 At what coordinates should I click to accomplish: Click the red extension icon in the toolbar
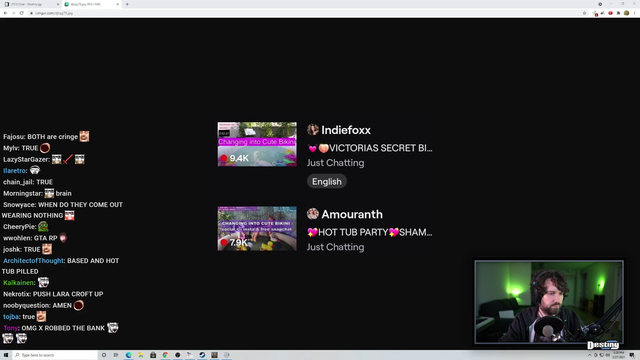pyautogui.click(x=611, y=13)
